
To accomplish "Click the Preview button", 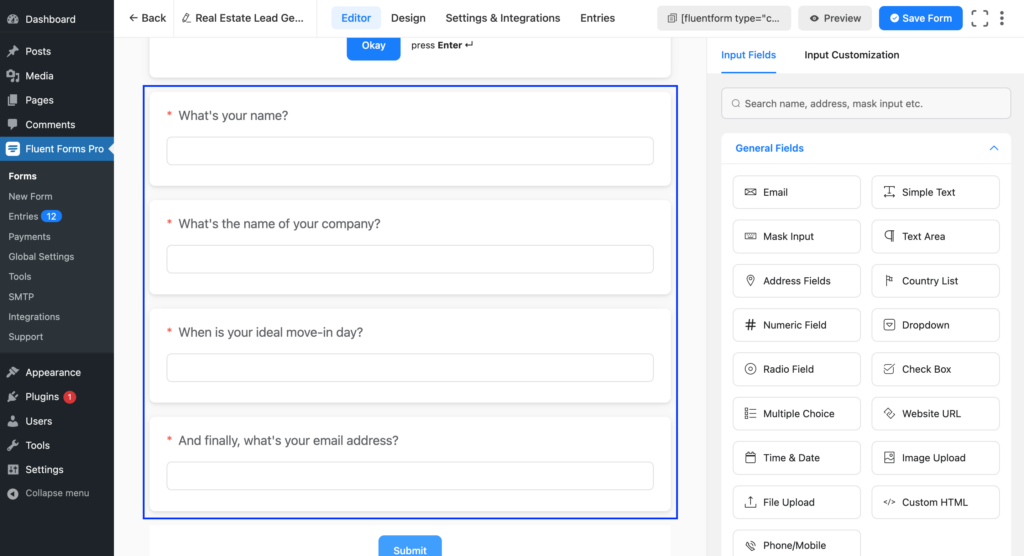I will 835,18.
